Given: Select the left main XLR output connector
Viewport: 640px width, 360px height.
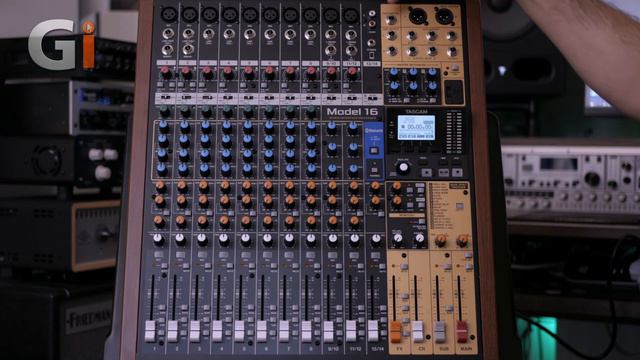Looking at the screenshot, I should coord(418,16).
